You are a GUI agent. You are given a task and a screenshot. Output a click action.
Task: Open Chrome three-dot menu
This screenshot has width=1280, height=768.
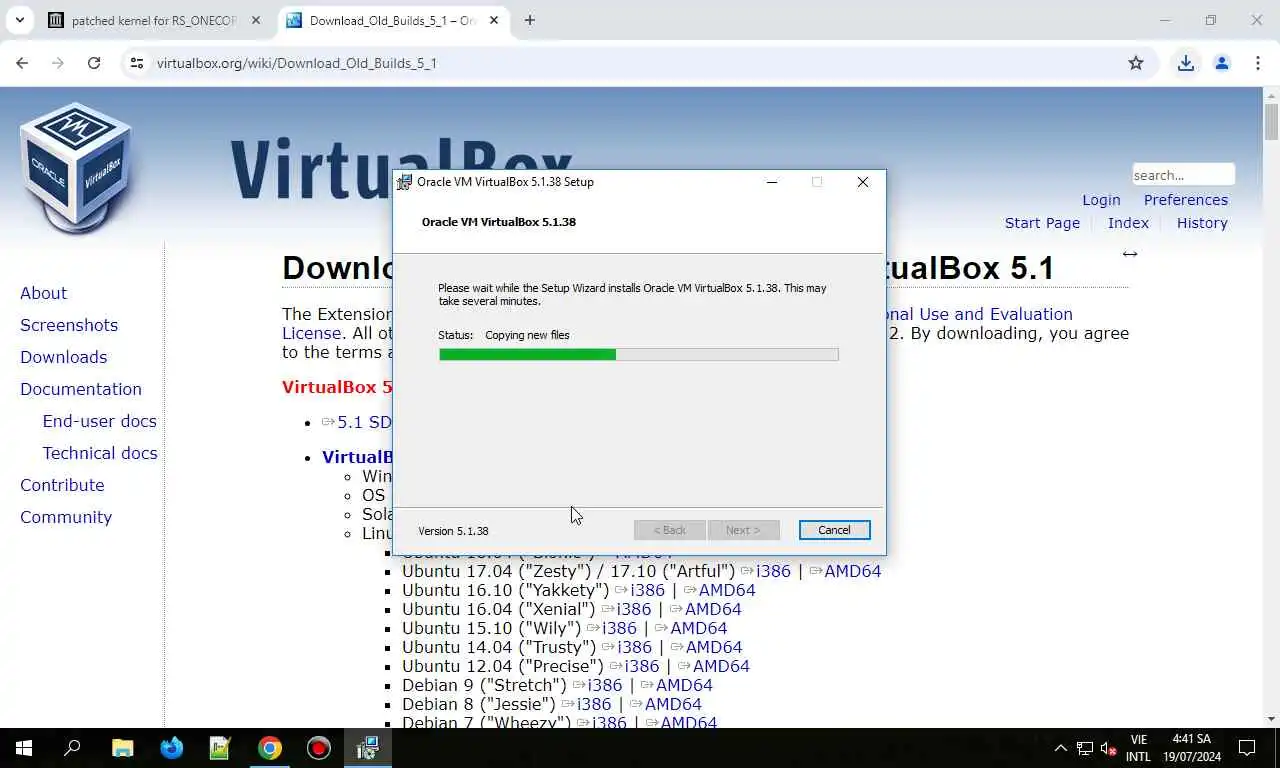[1258, 63]
